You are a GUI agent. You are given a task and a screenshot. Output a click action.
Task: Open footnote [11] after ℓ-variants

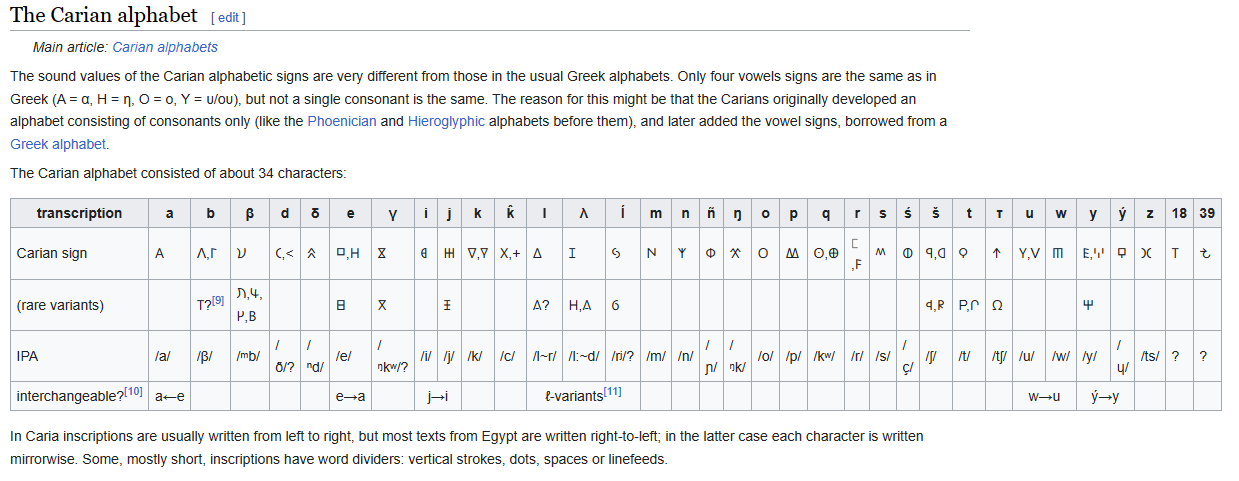[x=612, y=391]
